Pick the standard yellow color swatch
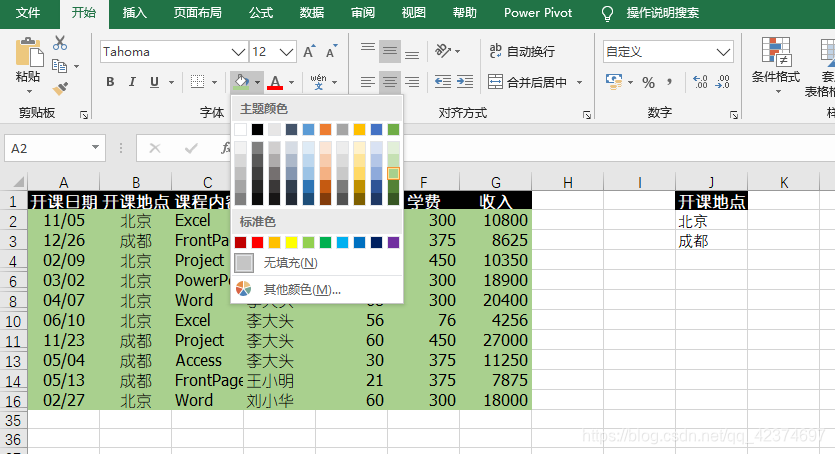 click(291, 243)
